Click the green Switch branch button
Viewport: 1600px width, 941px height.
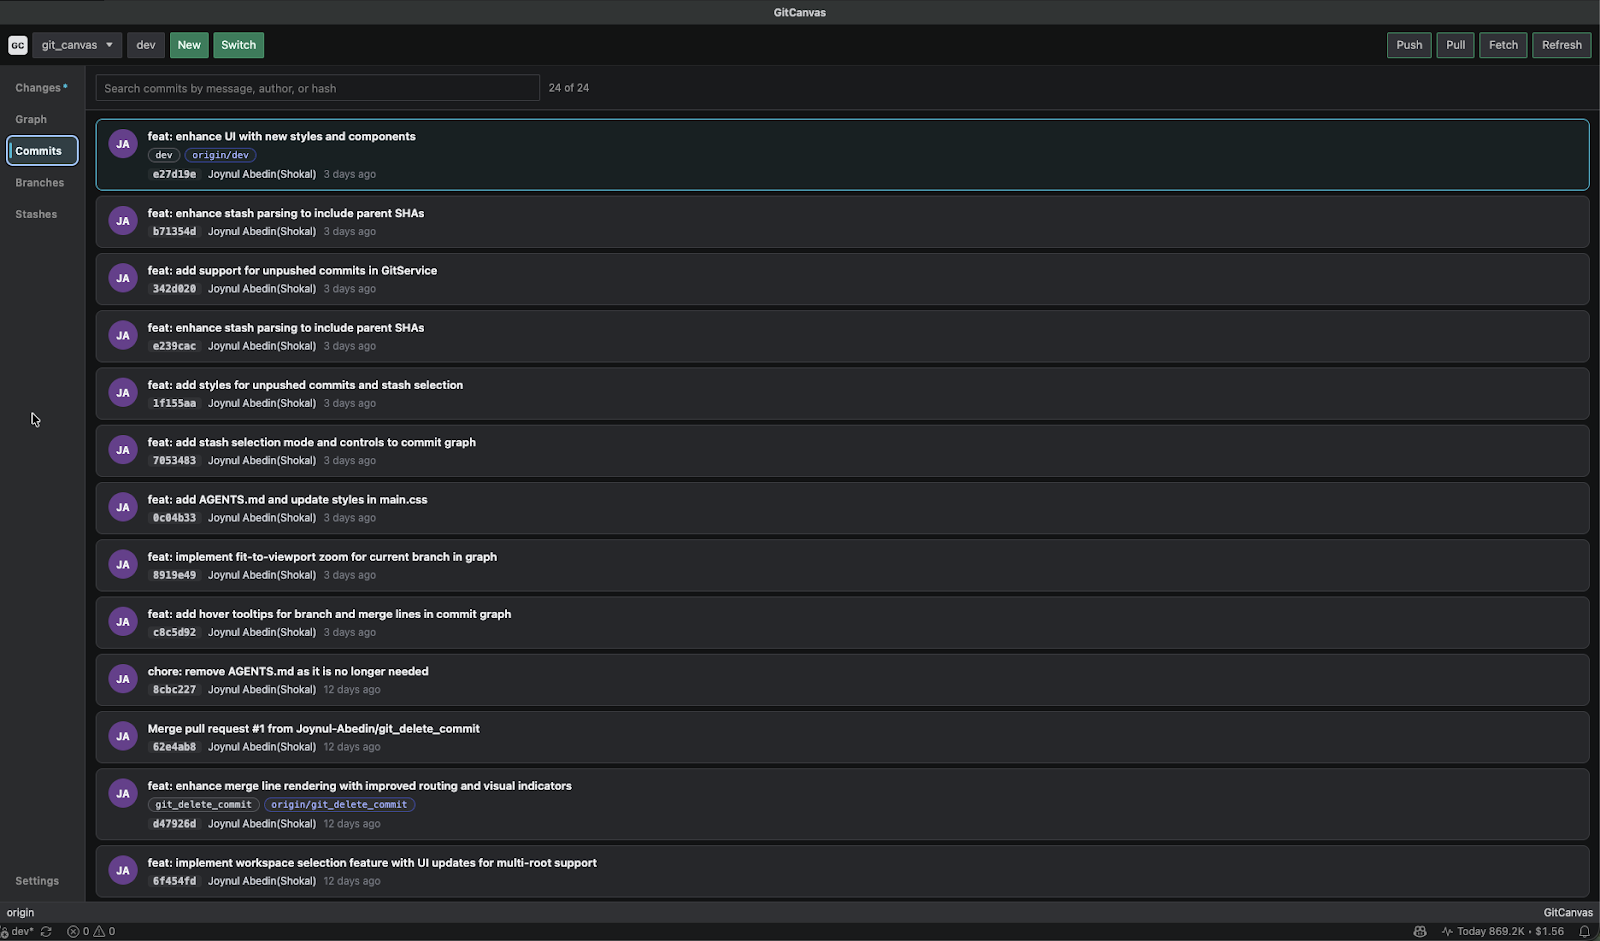point(238,45)
